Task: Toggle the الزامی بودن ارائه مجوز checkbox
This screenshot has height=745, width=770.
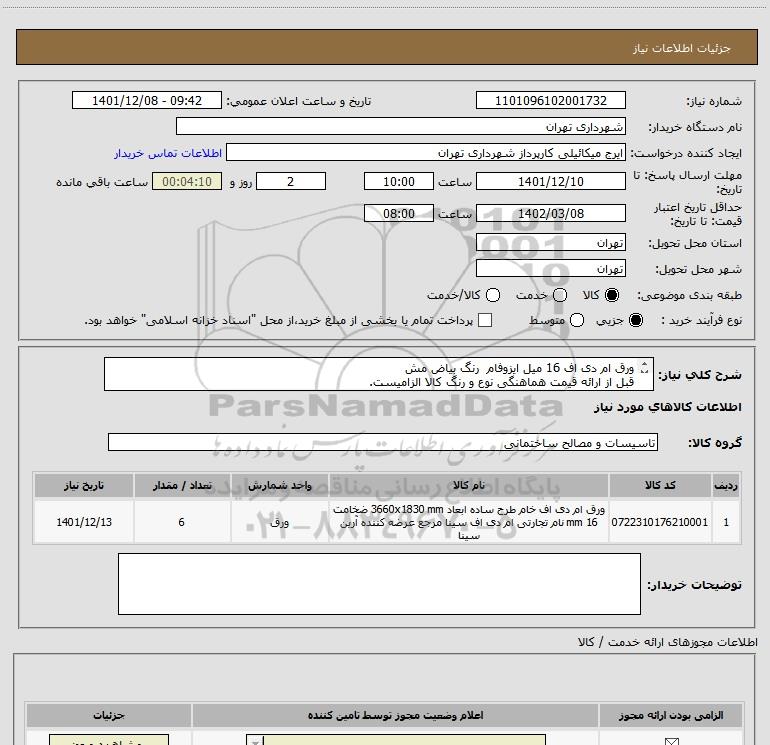Action: pyautogui.click(x=671, y=741)
